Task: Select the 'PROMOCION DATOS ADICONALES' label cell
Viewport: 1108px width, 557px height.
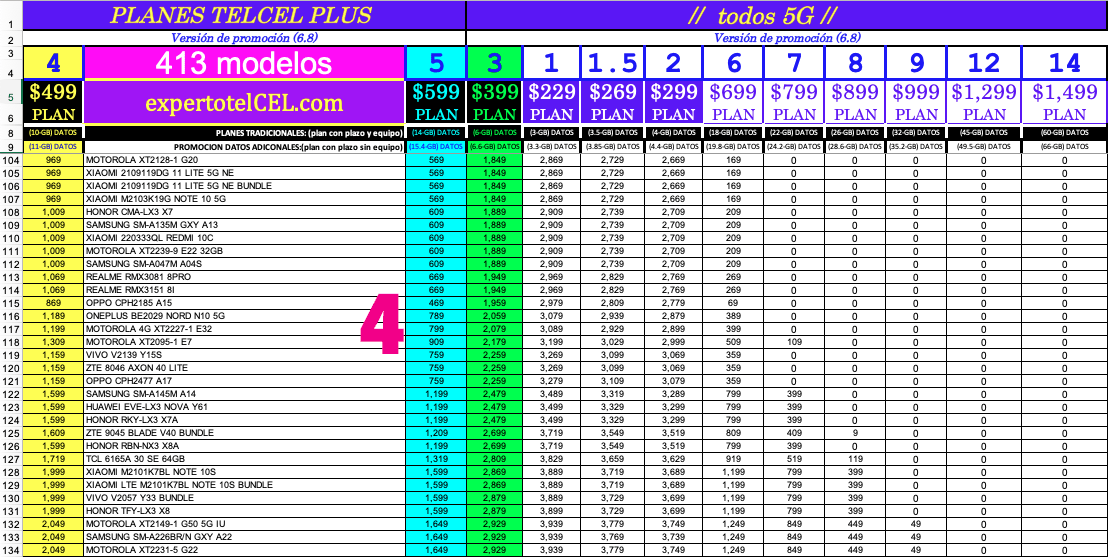Action: coord(244,146)
